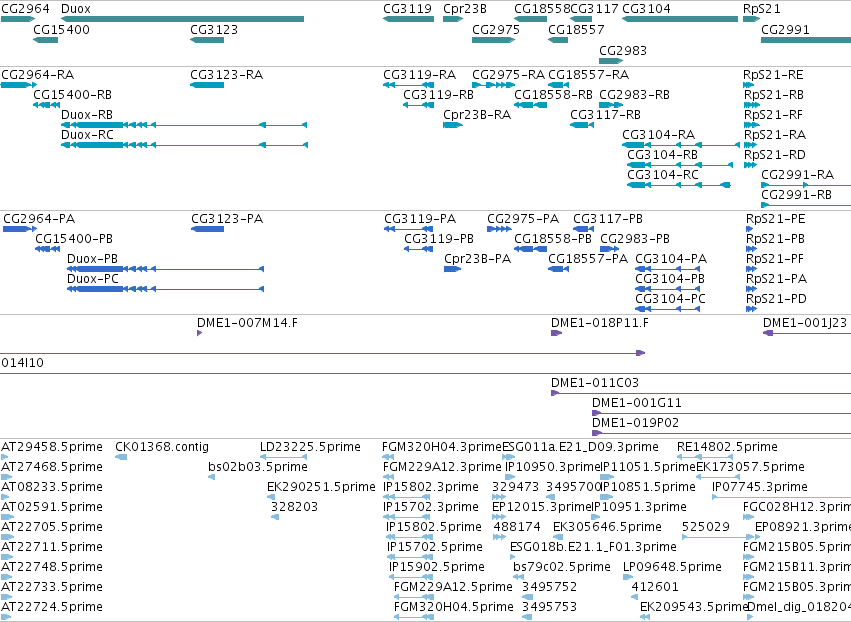Click transcript CG3123-RA
The image size is (851, 622).
click(x=226, y=75)
